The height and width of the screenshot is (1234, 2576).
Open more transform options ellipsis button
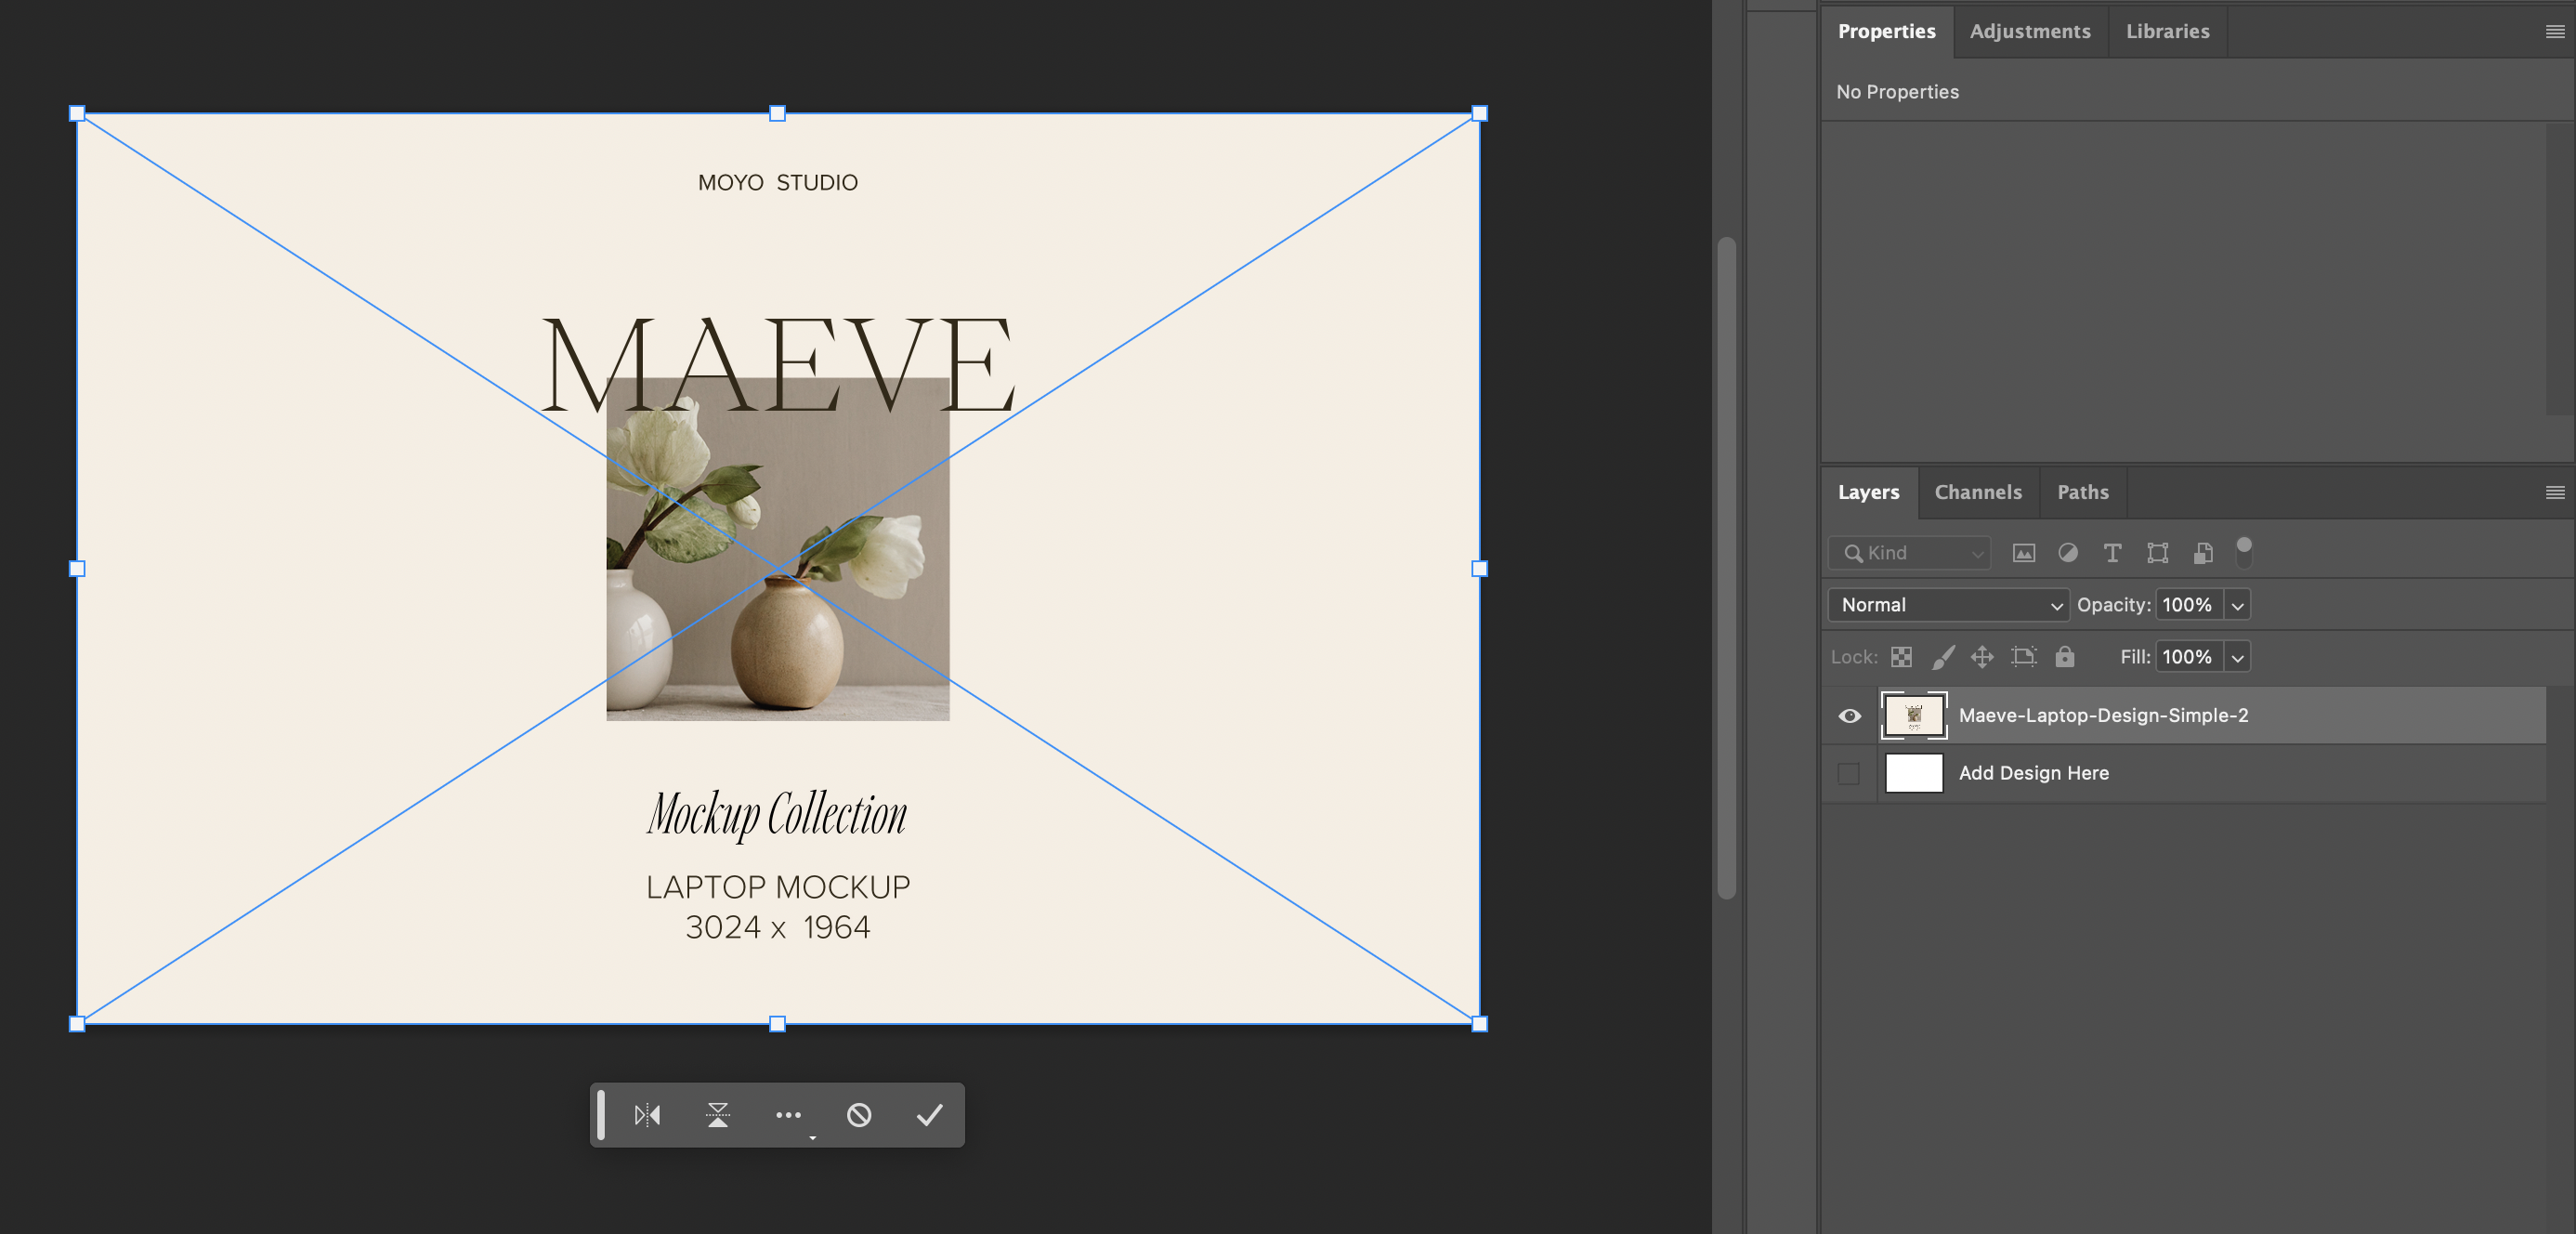click(789, 1115)
